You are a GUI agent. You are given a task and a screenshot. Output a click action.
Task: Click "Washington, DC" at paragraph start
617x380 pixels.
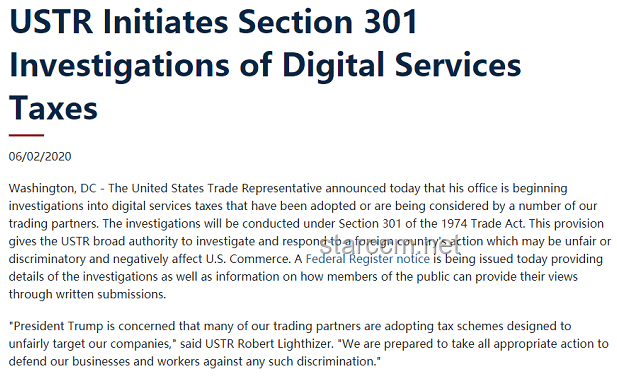(x=52, y=188)
